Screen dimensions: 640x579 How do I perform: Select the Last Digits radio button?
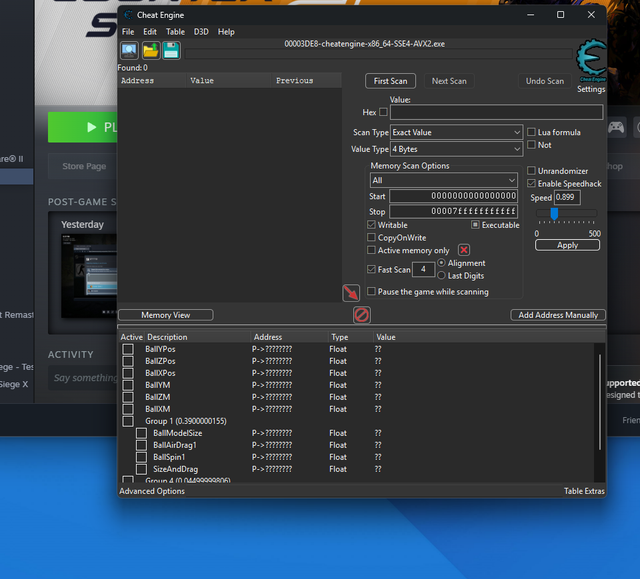tap(443, 276)
